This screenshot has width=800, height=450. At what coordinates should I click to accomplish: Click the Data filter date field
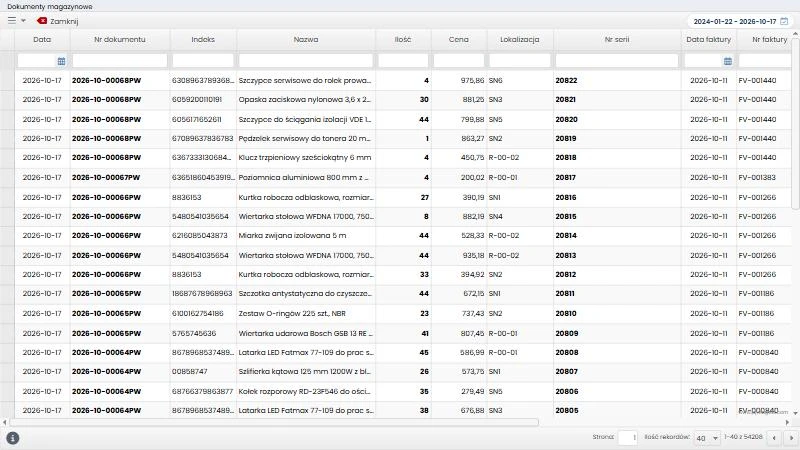point(37,61)
